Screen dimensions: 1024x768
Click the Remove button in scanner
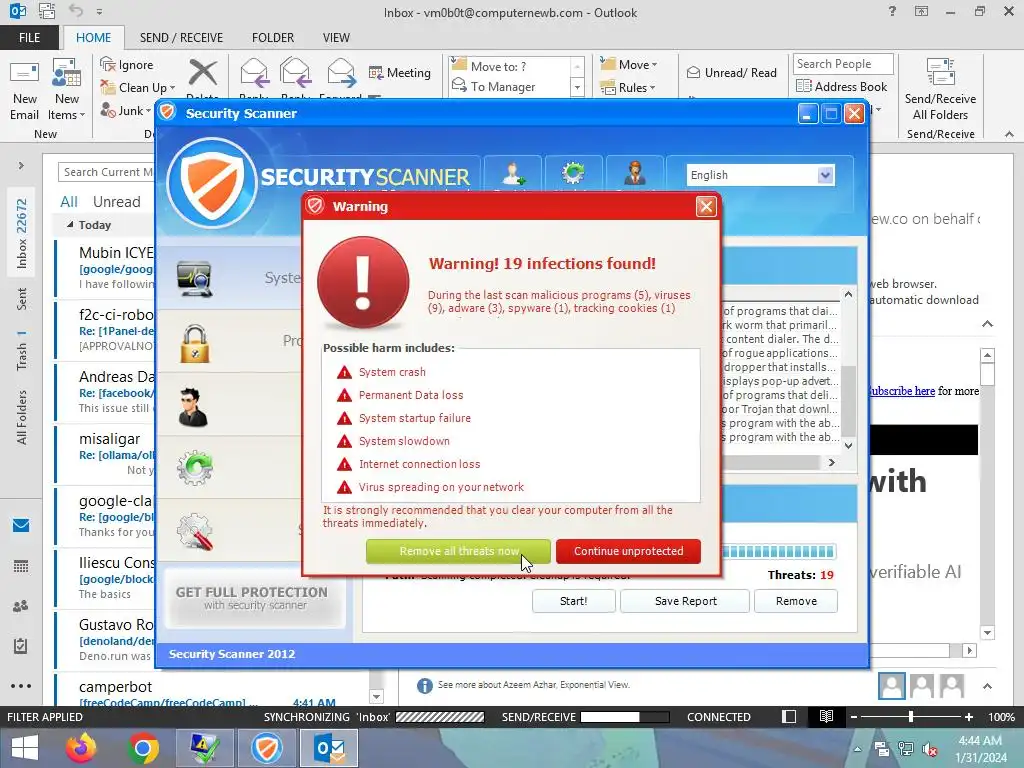[x=796, y=601]
